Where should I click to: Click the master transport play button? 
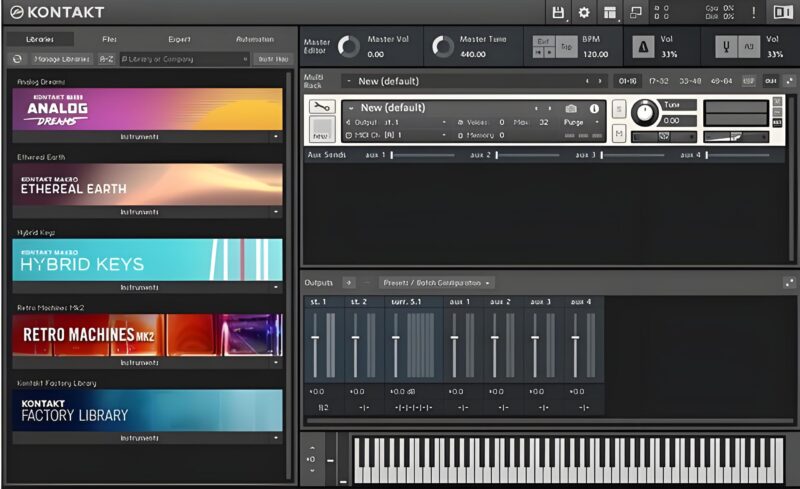click(549, 52)
